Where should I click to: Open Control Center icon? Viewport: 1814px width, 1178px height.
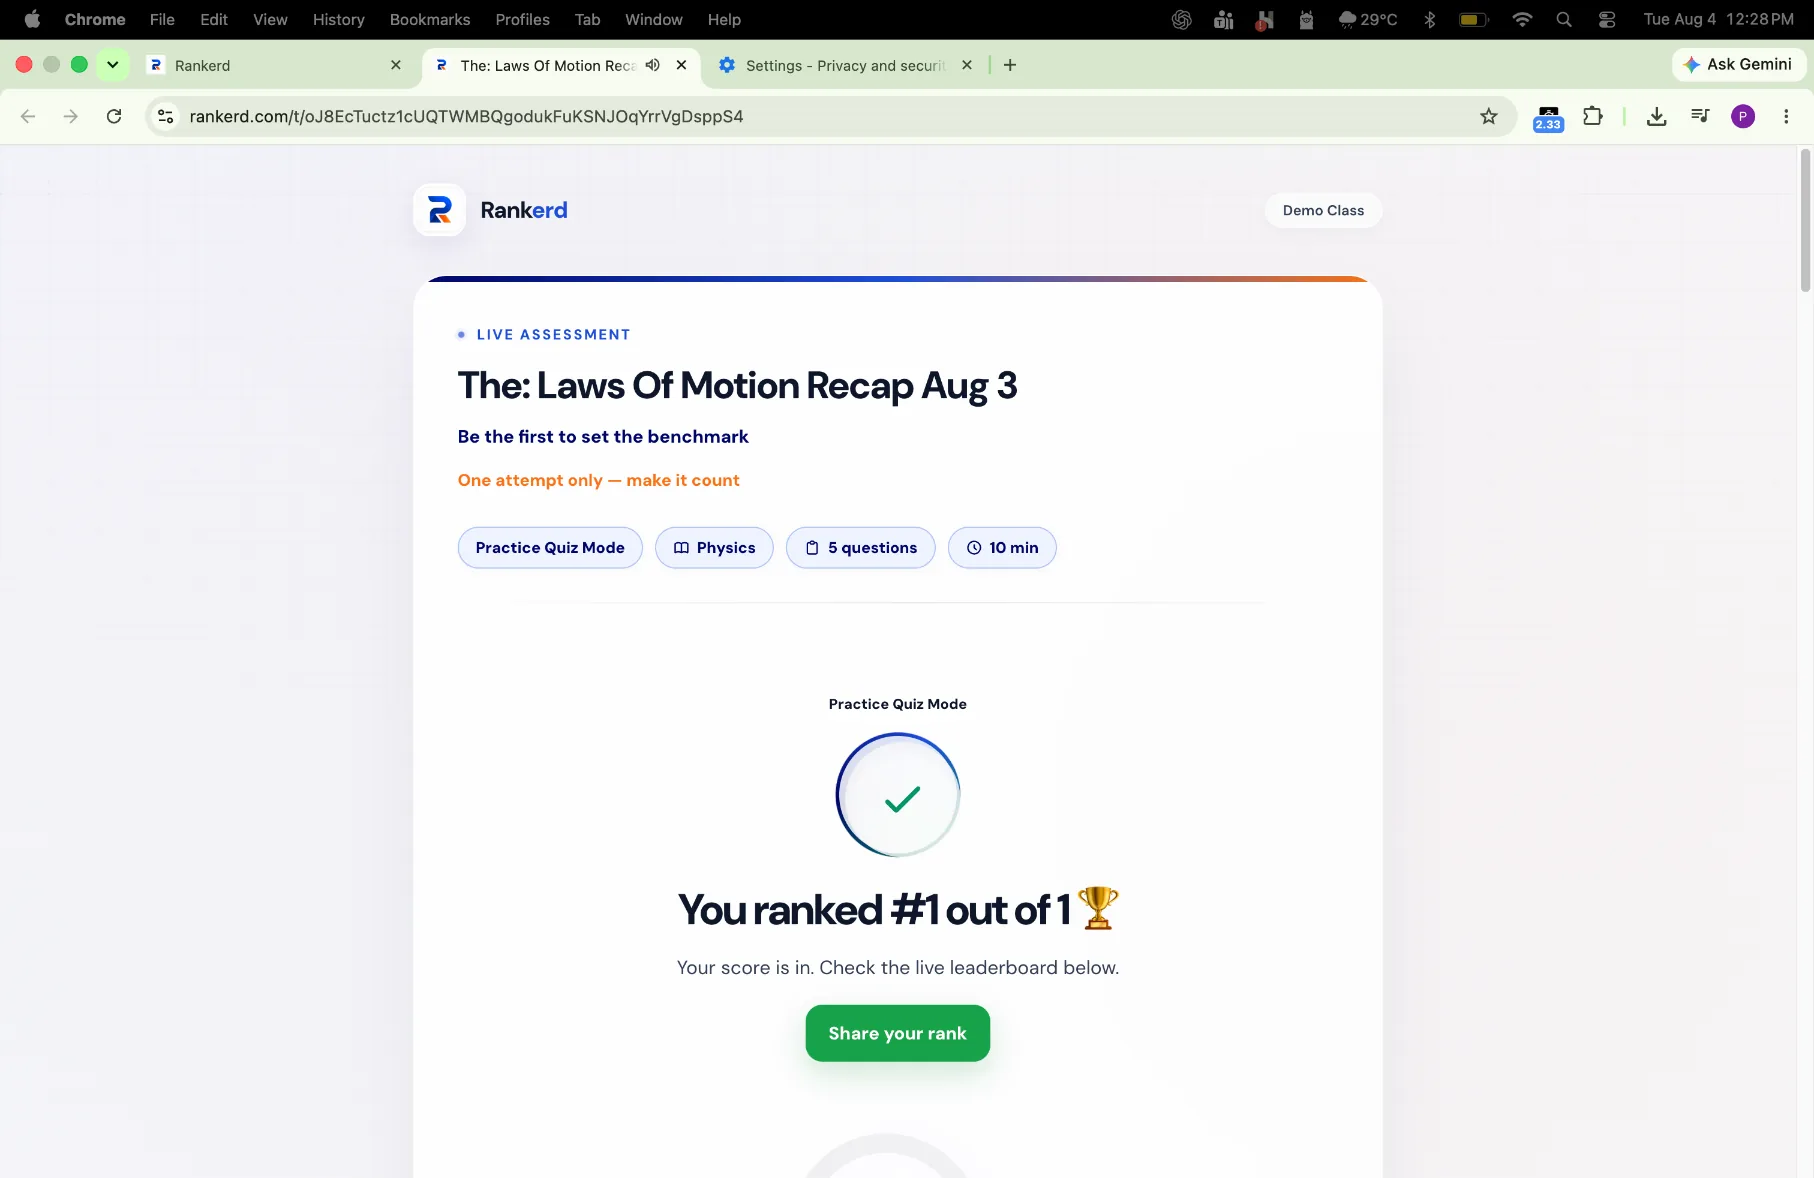coord(1607,19)
